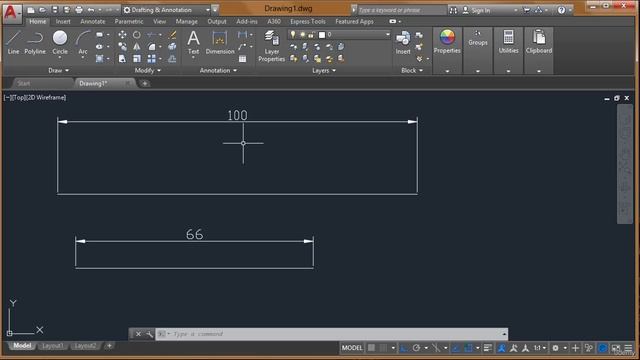Open the annotation scale 1:1 dropdown

pos(540,348)
